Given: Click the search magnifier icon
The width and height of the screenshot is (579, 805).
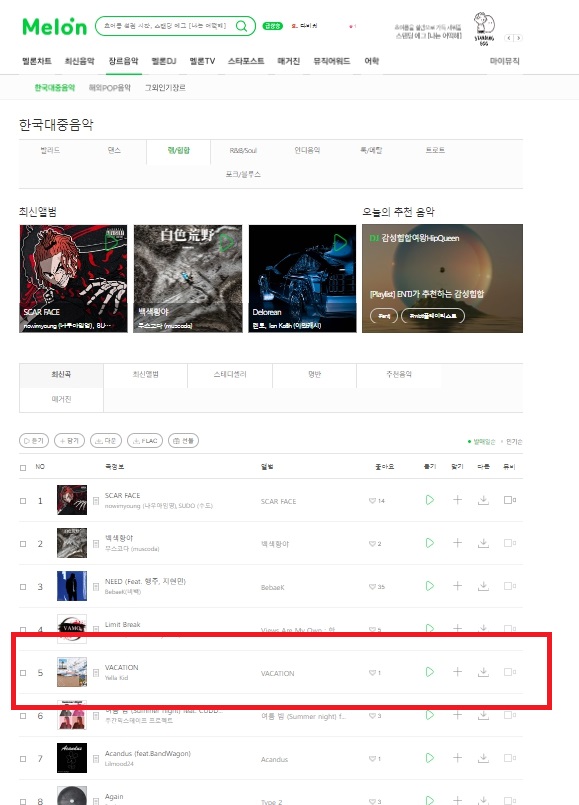Looking at the screenshot, I should [x=241, y=26].
